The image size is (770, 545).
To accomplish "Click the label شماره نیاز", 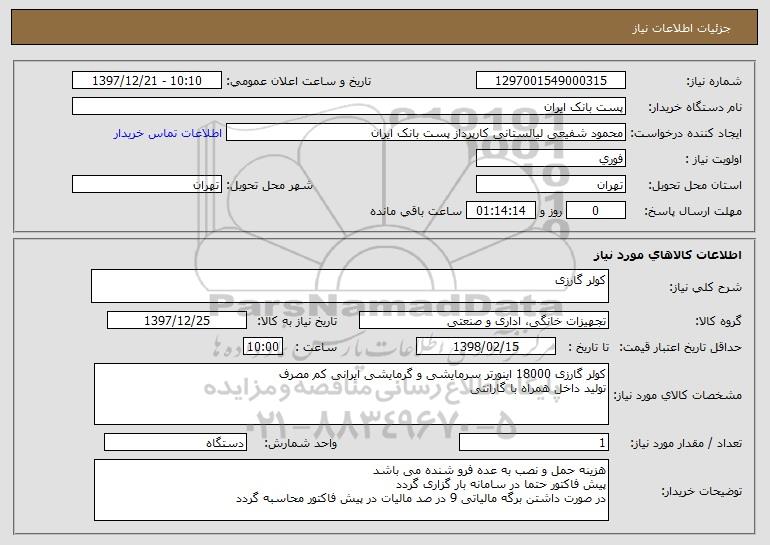I will (714, 81).
